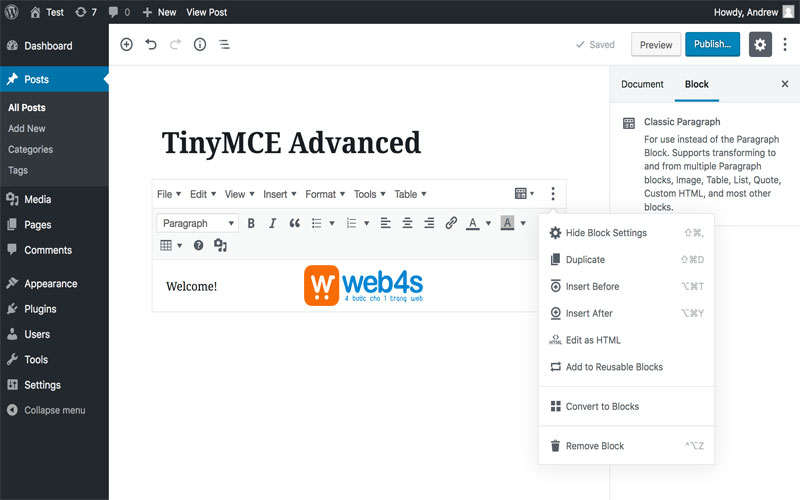Click the TinyMCE Advanced post title field

pyautogui.click(x=291, y=143)
